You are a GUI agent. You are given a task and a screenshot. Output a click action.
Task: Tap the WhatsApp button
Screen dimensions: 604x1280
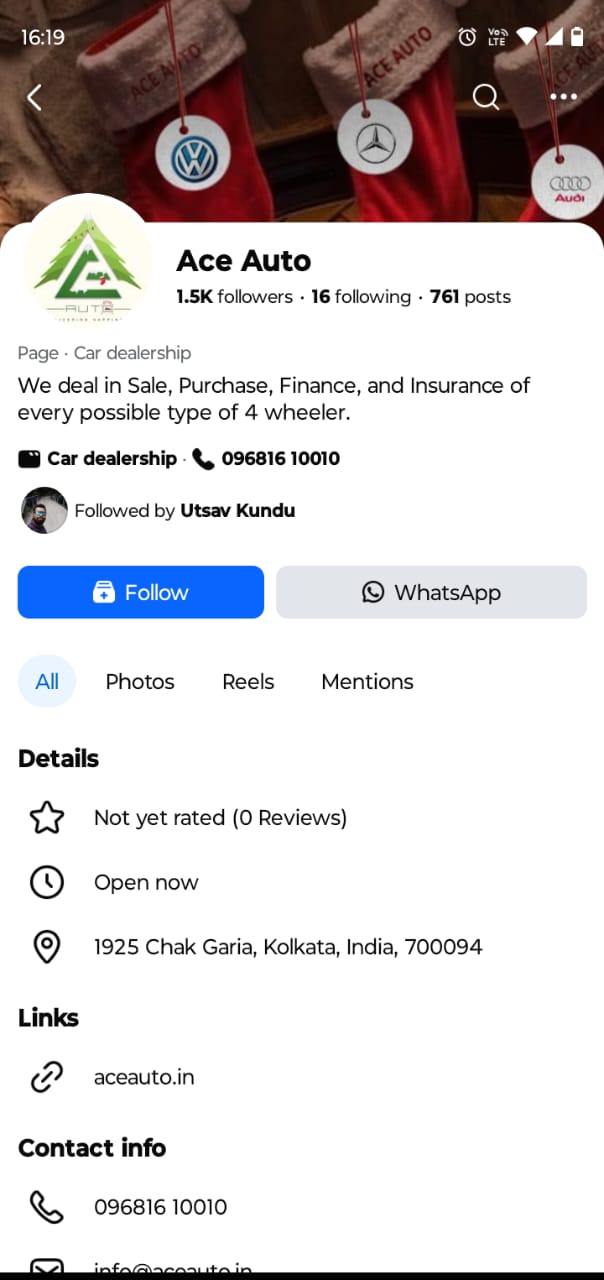tap(431, 592)
